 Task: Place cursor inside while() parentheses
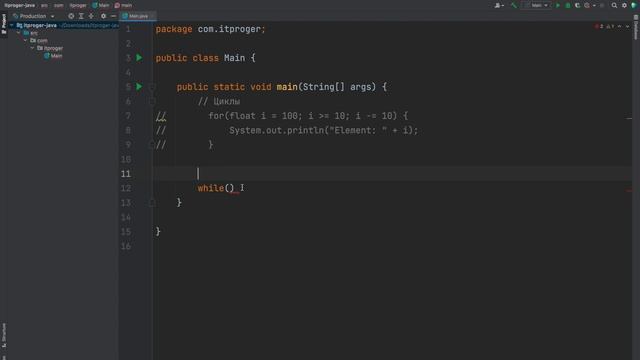tap(229, 188)
